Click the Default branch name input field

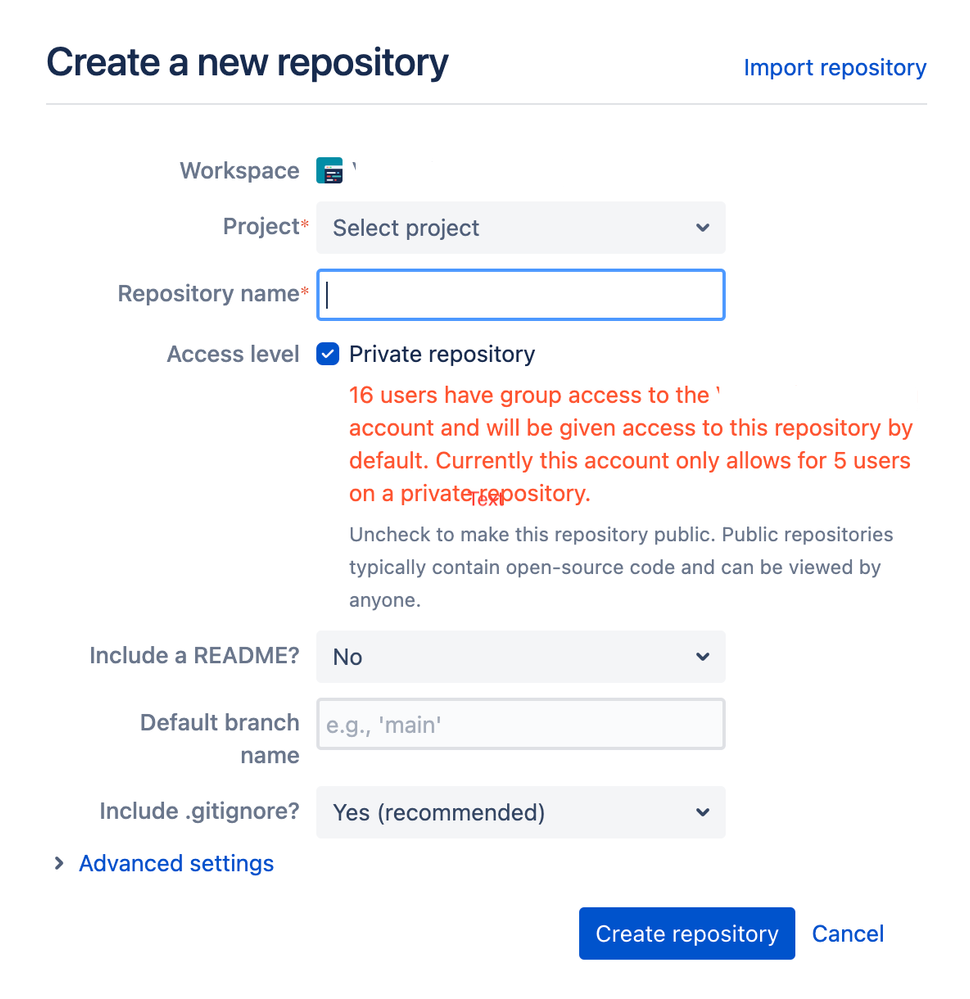pos(521,724)
